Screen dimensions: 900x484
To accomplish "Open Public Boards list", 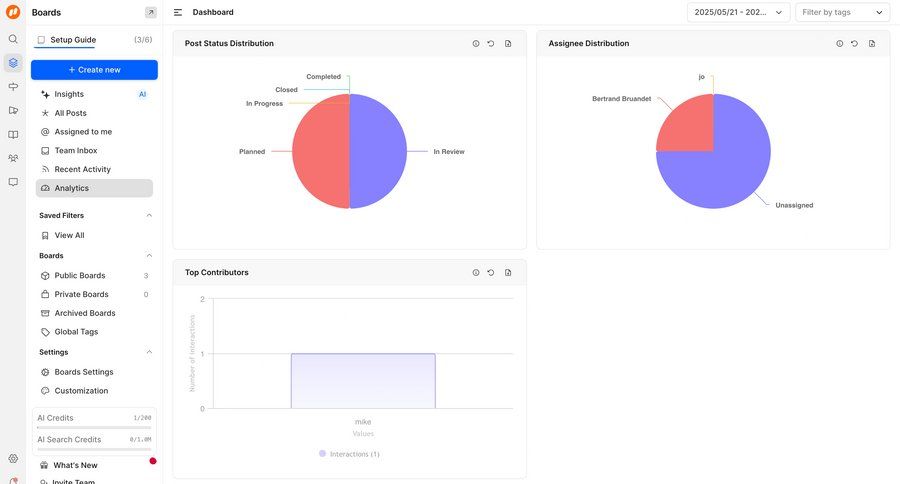I will [x=94, y=276].
